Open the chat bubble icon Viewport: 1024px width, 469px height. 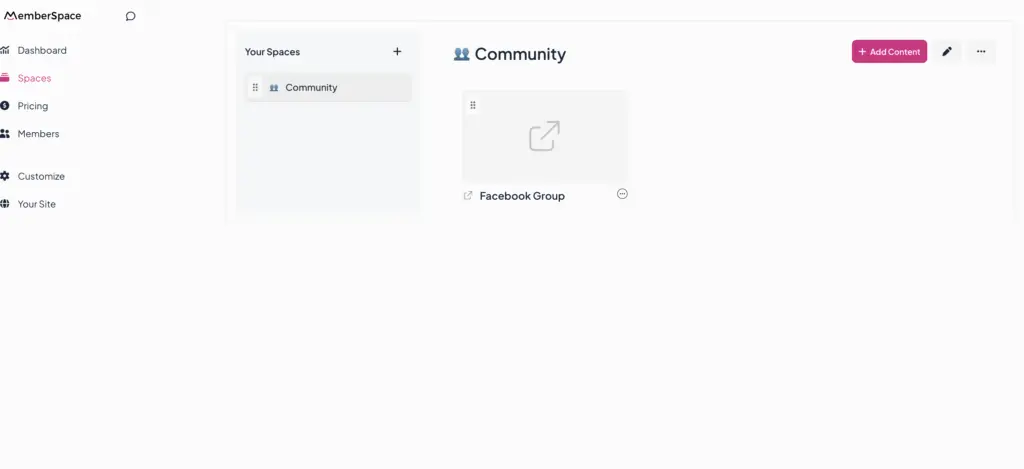tap(131, 16)
